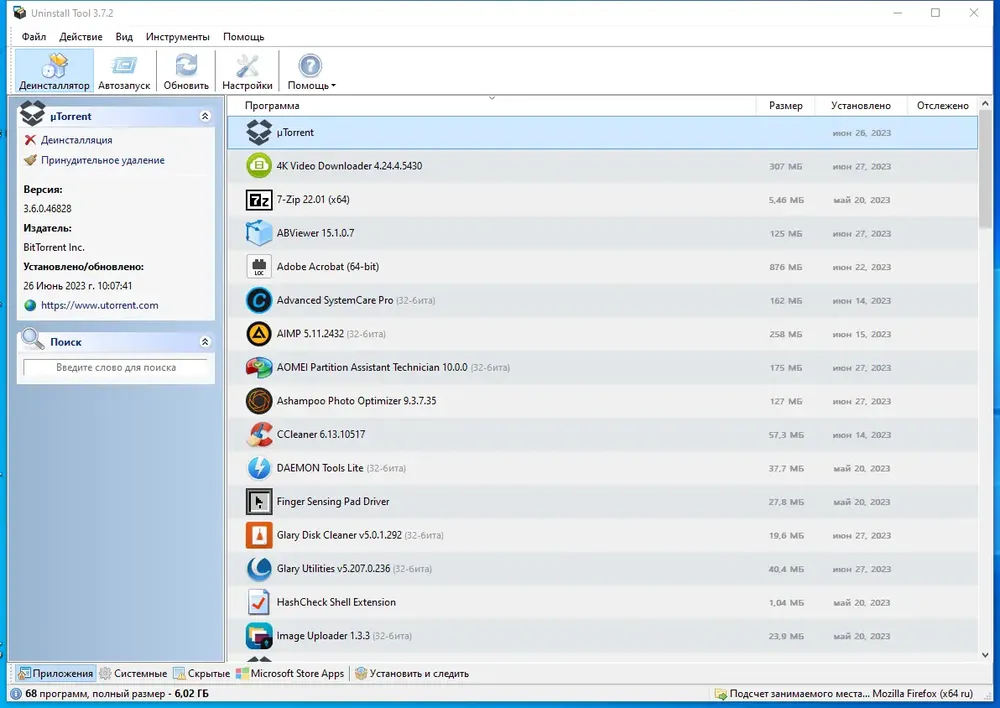This screenshot has width=1000, height=708.
Task: Sort by the Отслежено column header
Action: point(943,105)
